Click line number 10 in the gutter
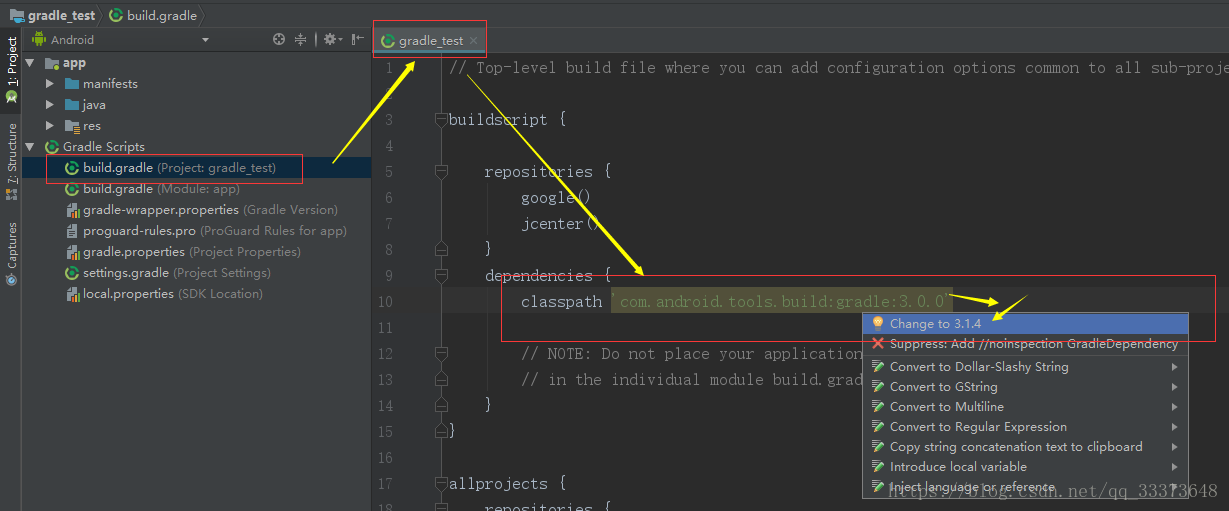 pyautogui.click(x=385, y=302)
